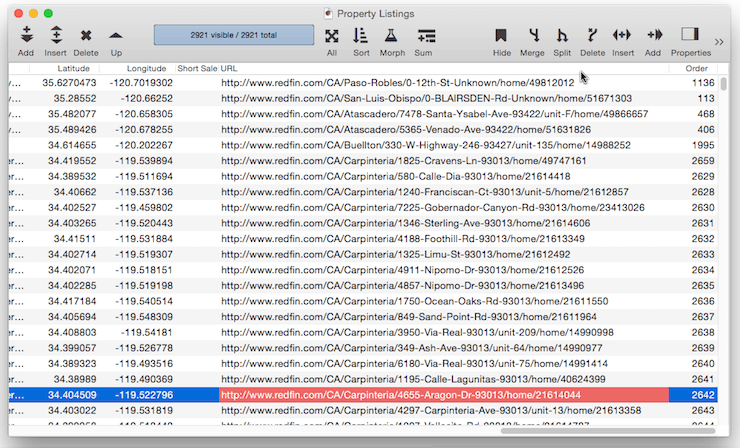This screenshot has height=448, width=740.
Task: Click latitude value 35.6270473
Action: point(69,83)
